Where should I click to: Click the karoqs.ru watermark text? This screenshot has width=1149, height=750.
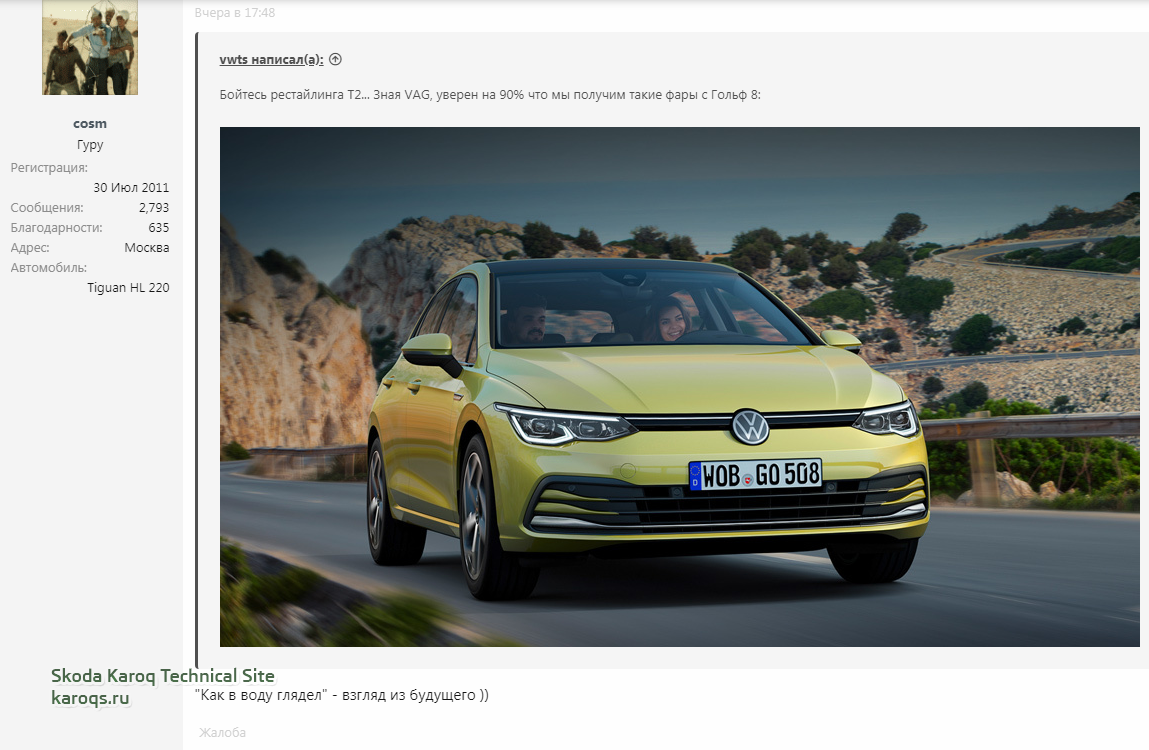91,698
